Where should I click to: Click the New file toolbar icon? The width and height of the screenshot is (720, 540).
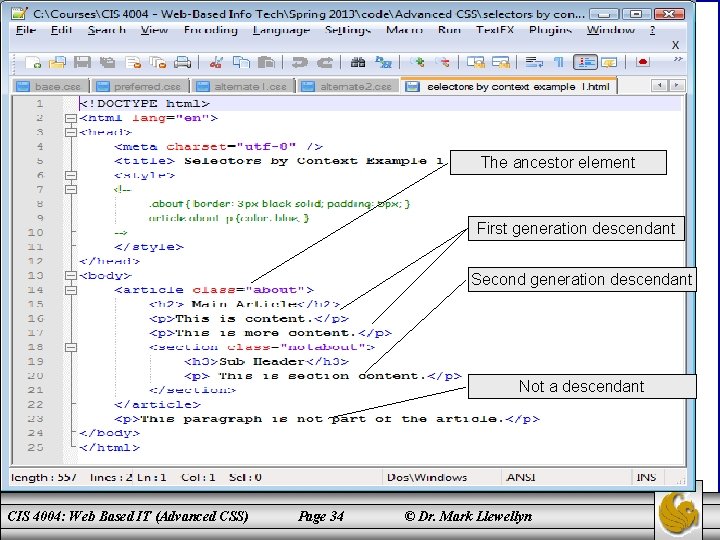[34, 62]
